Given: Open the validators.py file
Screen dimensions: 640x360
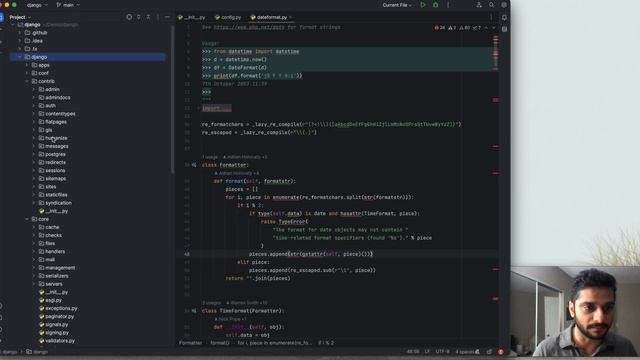Looking at the screenshot, I should [57, 340].
